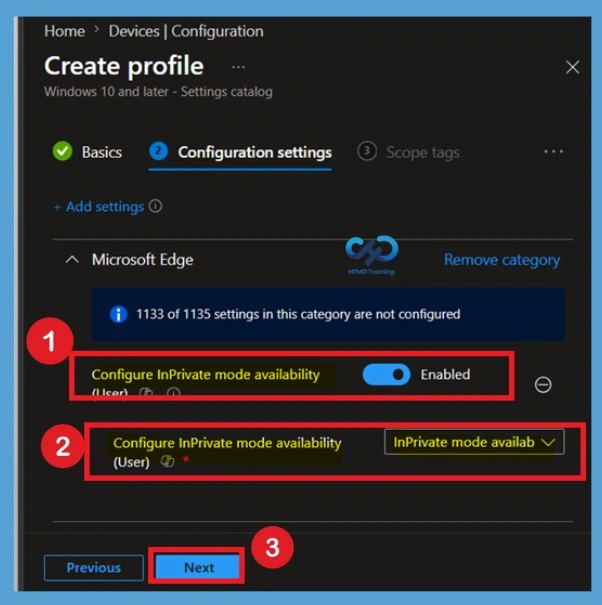Collapse the Microsoft Edge category
The width and height of the screenshot is (602, 605).
[73, 260]
